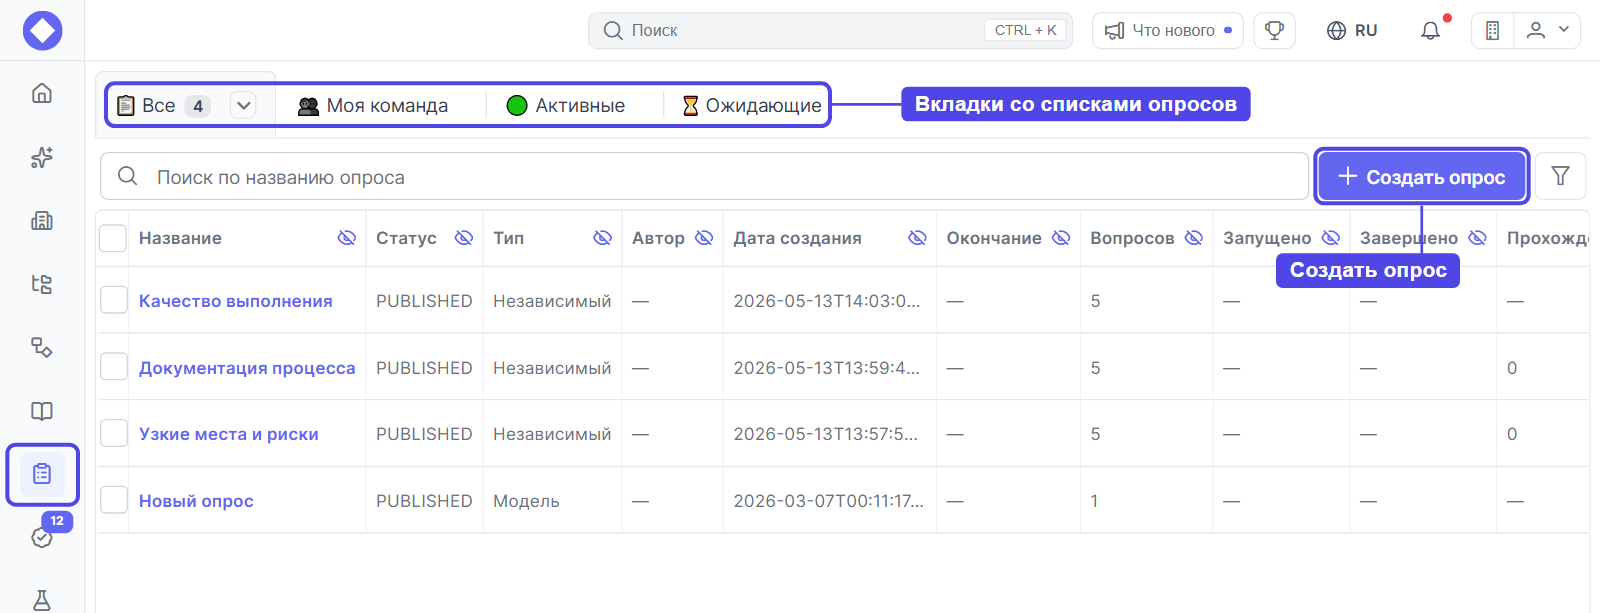This screenshot has width=1600, height=613.
Task: Open the open-book sidebar icon
Action: [x=42, y=411]
